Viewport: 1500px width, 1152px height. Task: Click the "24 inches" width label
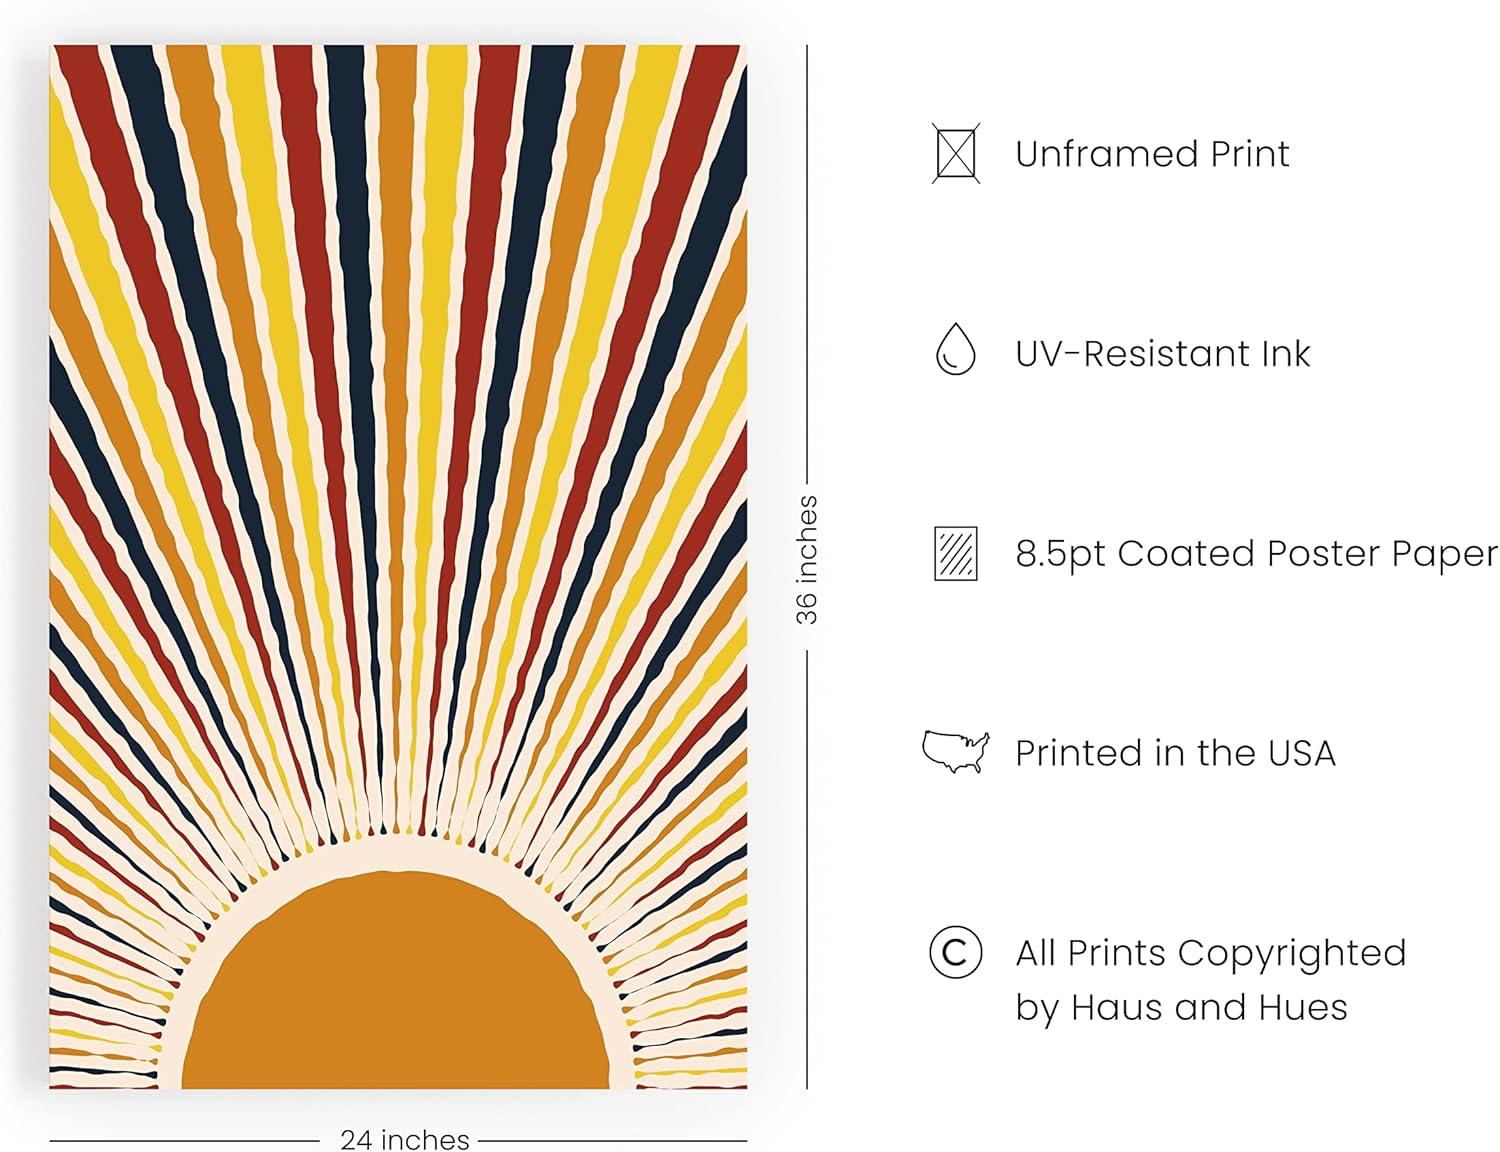point(404,1139)
